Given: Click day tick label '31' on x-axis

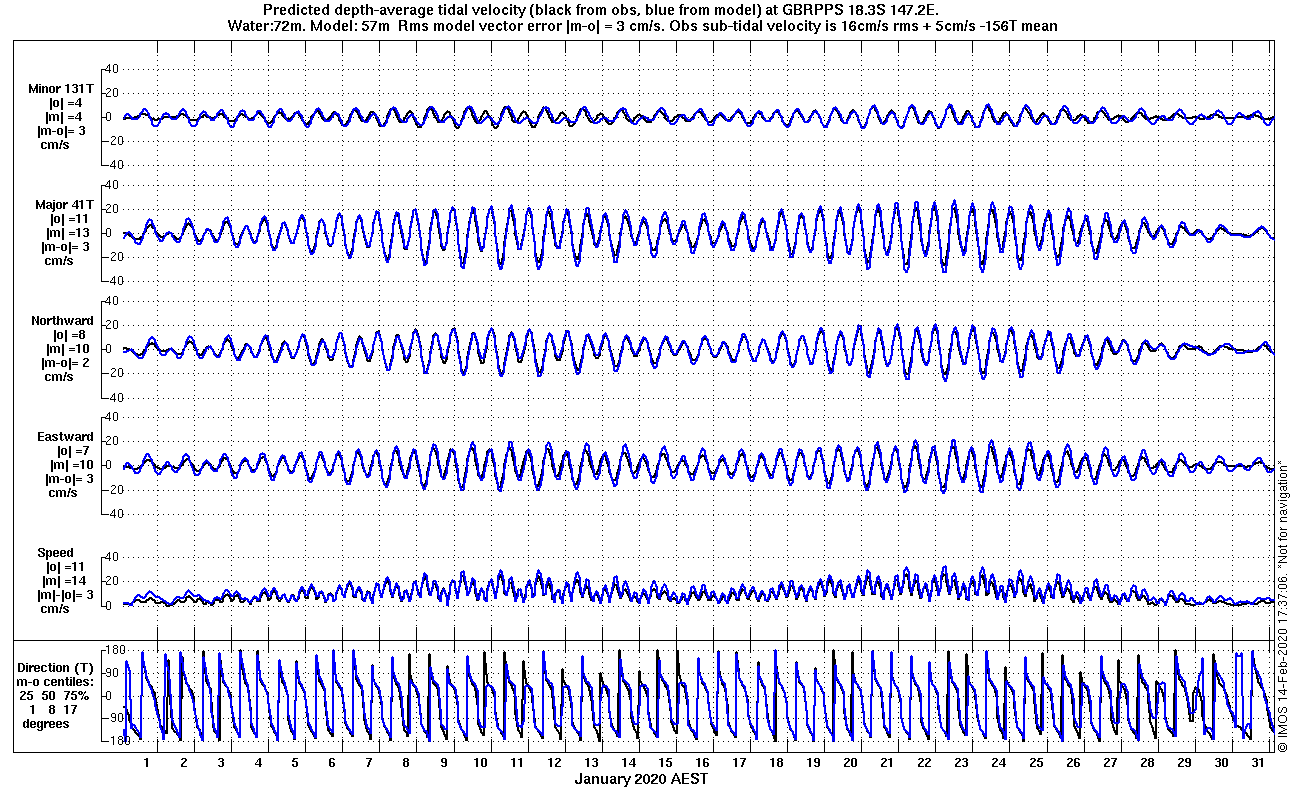Looking at the screenshot, I should pos(1258,762).
